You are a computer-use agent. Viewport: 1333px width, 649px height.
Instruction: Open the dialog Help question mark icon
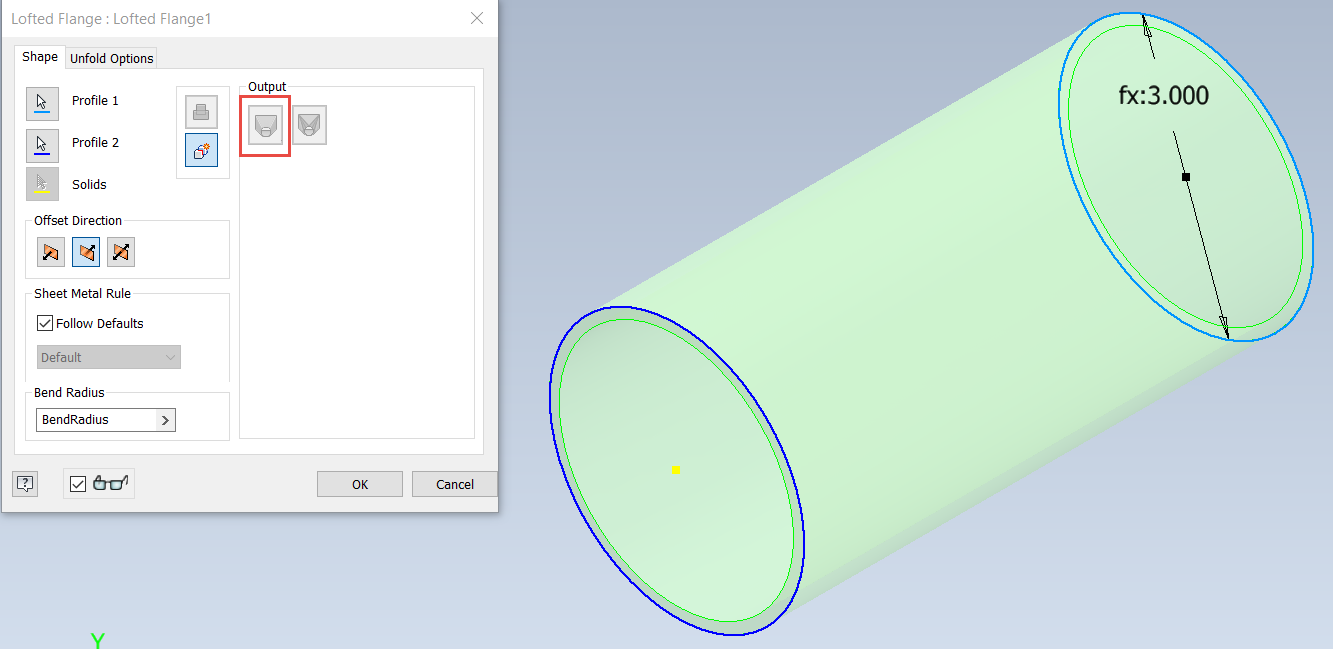(x=24, y=483)
